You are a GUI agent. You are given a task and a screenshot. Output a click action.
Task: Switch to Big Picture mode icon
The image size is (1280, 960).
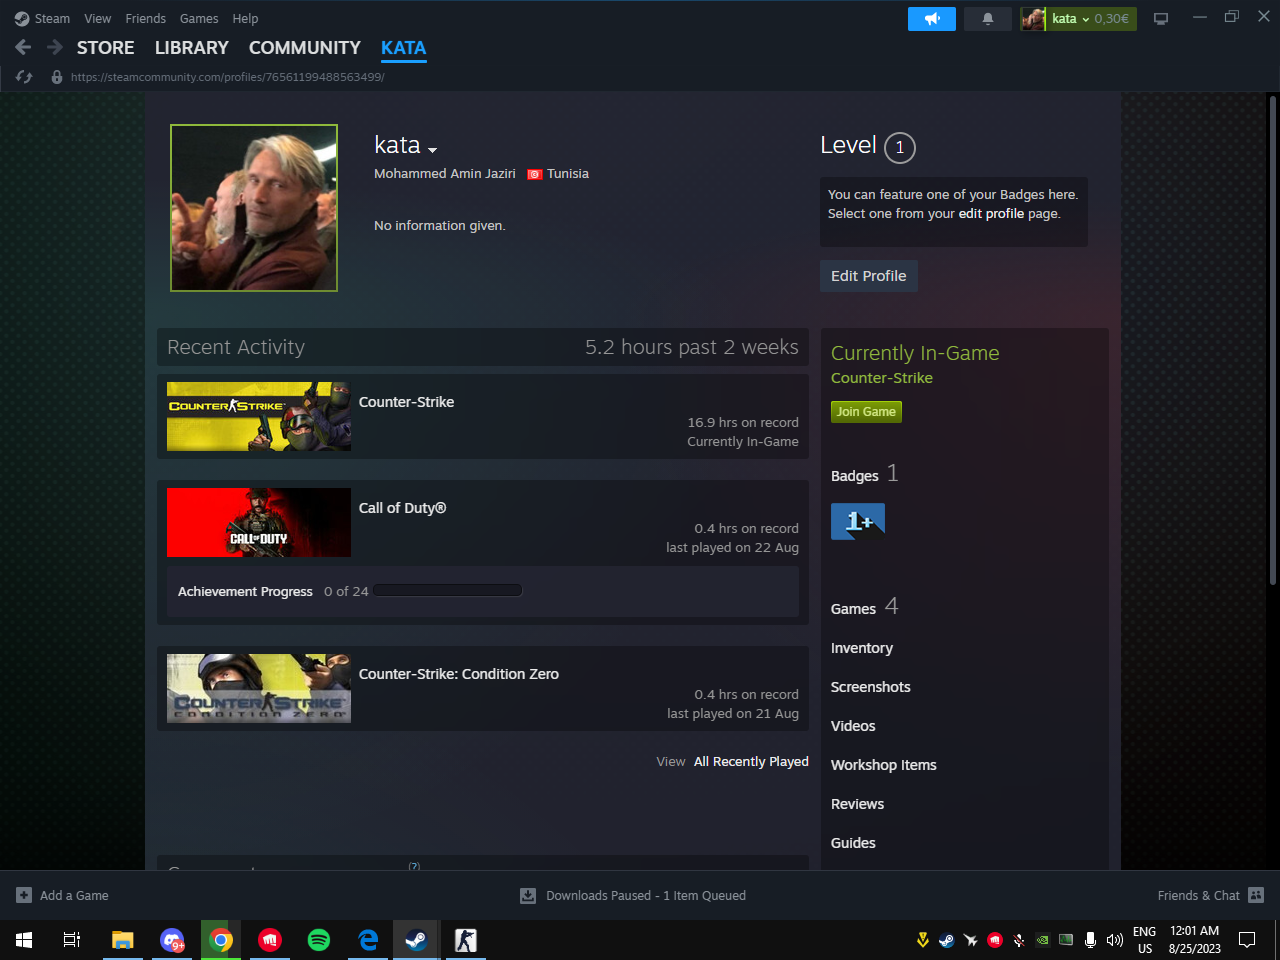pos(1161,19)
